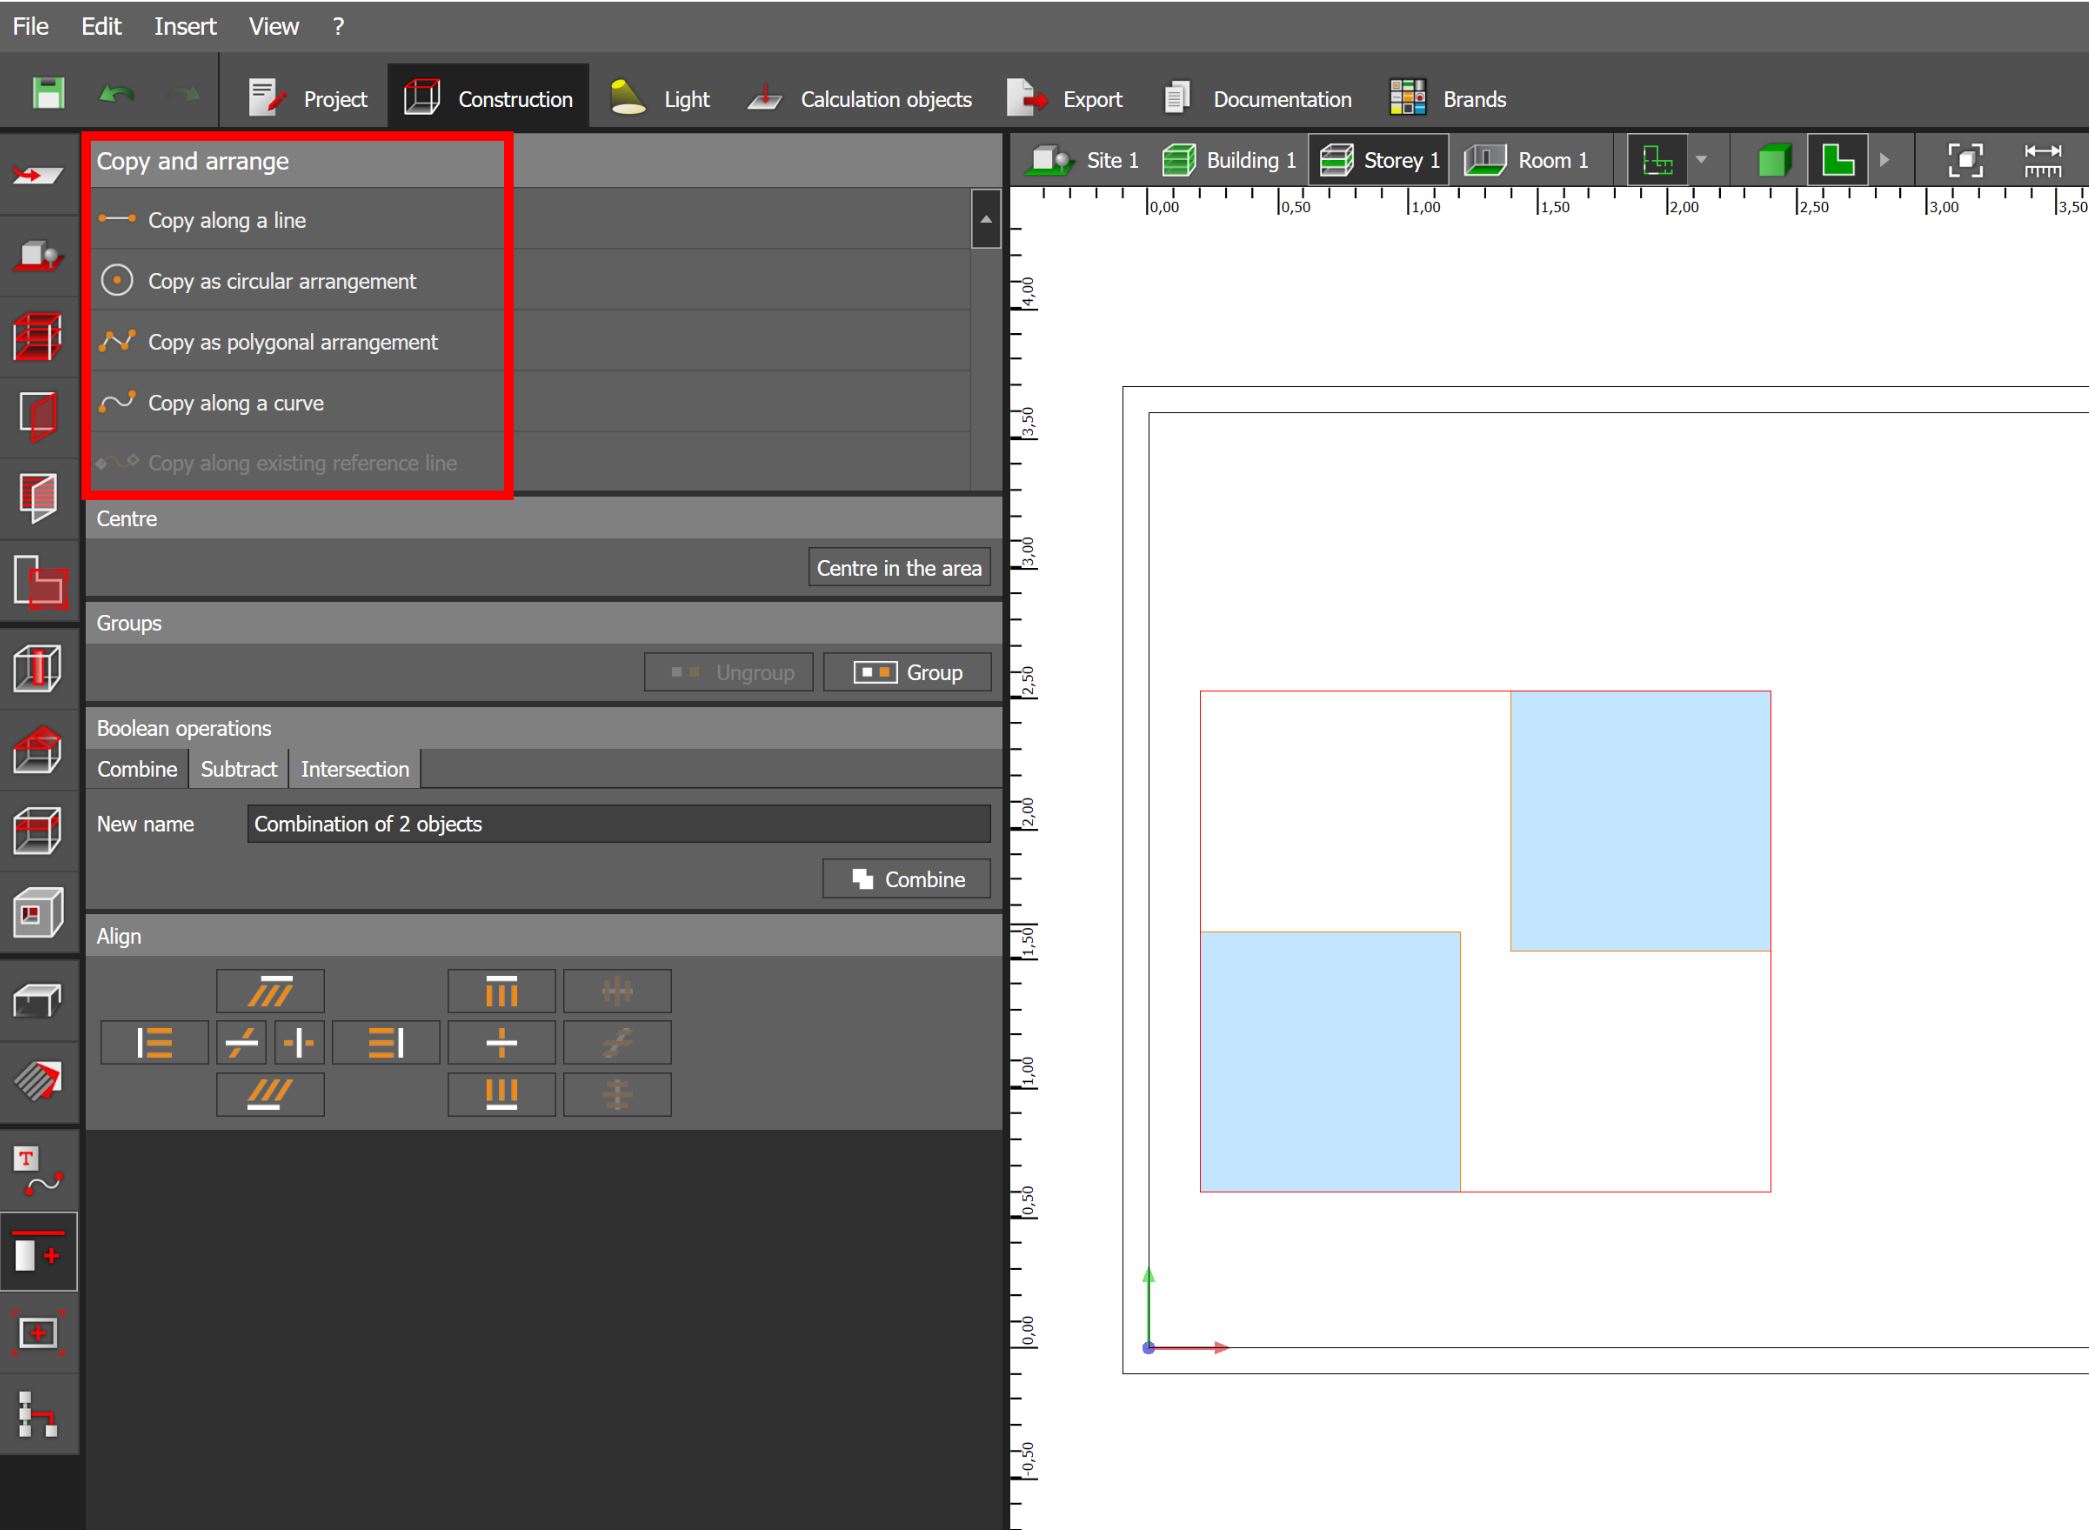Open the dropdown arrow beside plan icon
Screen dimensions: 2089x1530
[x=1701, y=160]
